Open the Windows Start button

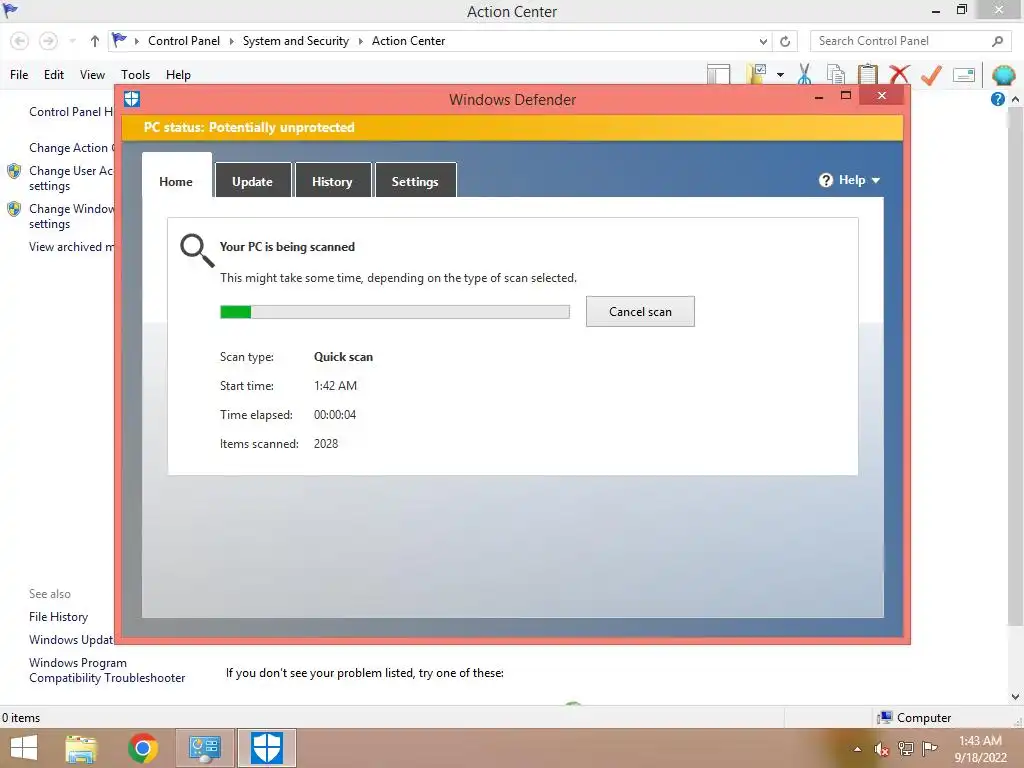point(24,748)
